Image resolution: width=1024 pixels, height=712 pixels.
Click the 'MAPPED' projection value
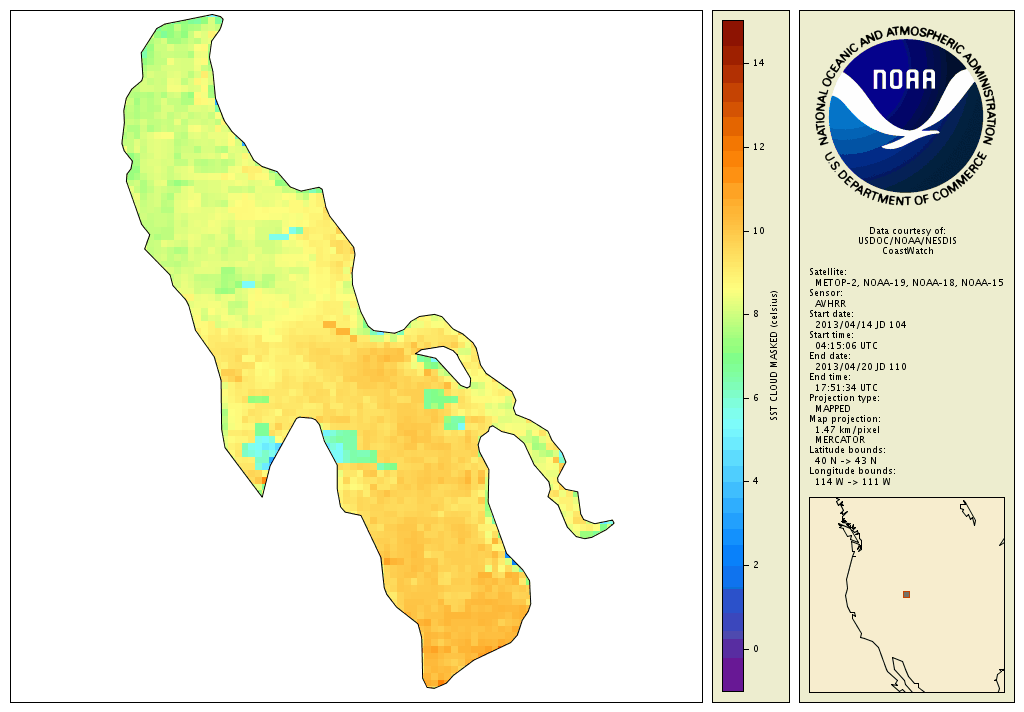tap(833, 408)
